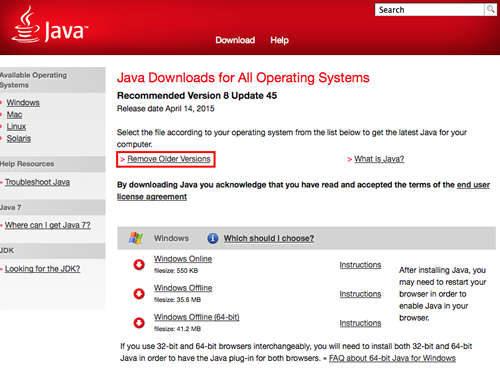Click What is Java? link
500x373 pixels.
[379, 159]
